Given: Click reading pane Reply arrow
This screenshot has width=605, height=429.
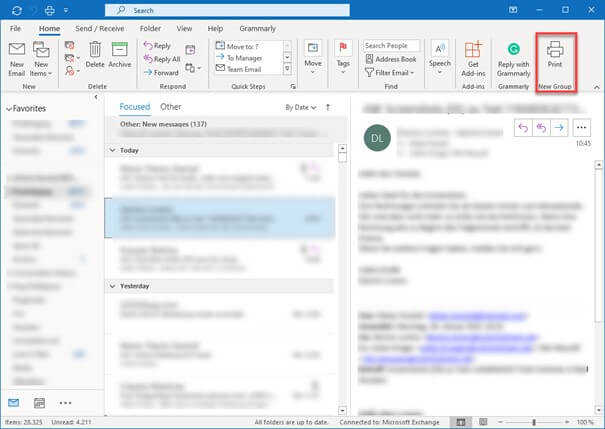Looking at the screenshot, I should 523,128.
